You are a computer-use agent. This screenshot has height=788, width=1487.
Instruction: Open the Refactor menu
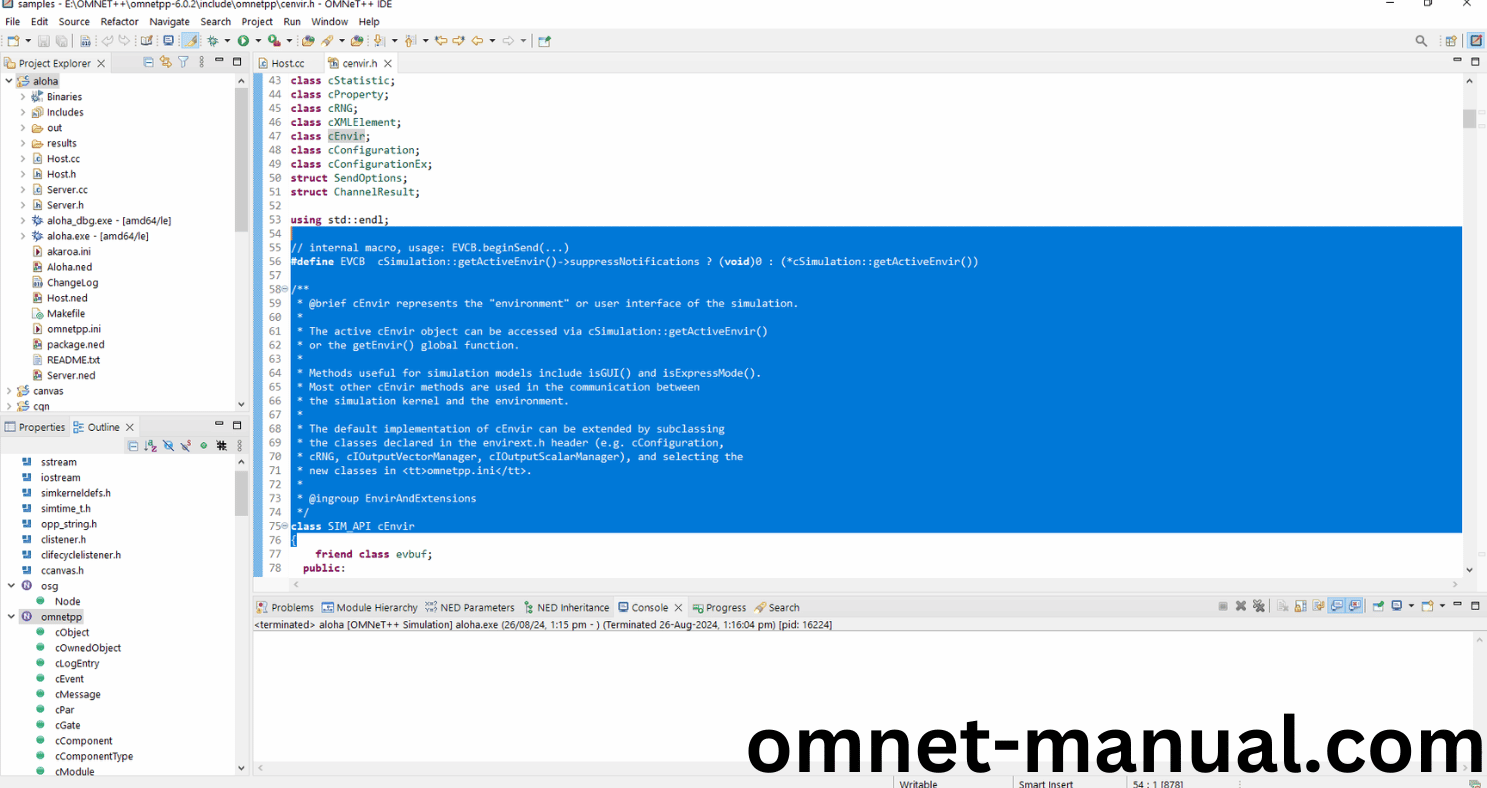point(119,21)
